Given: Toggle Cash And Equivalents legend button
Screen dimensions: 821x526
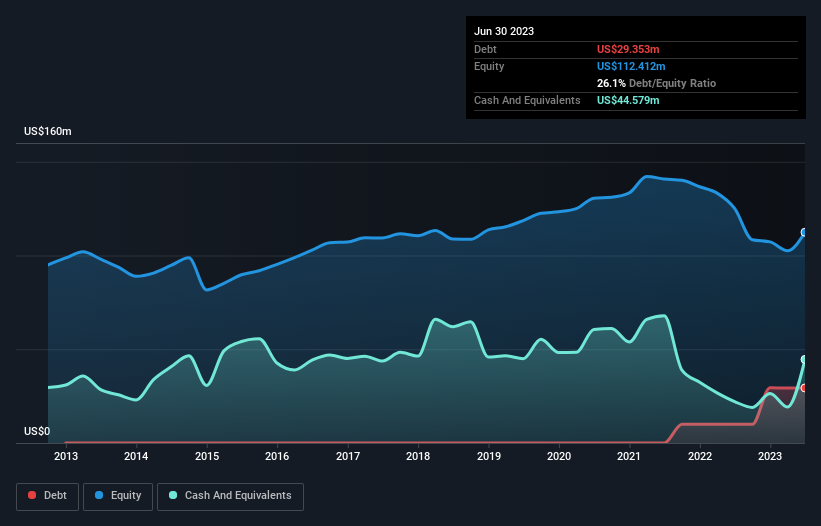Looking at the screenshot, I should click(x=230, y=496).
